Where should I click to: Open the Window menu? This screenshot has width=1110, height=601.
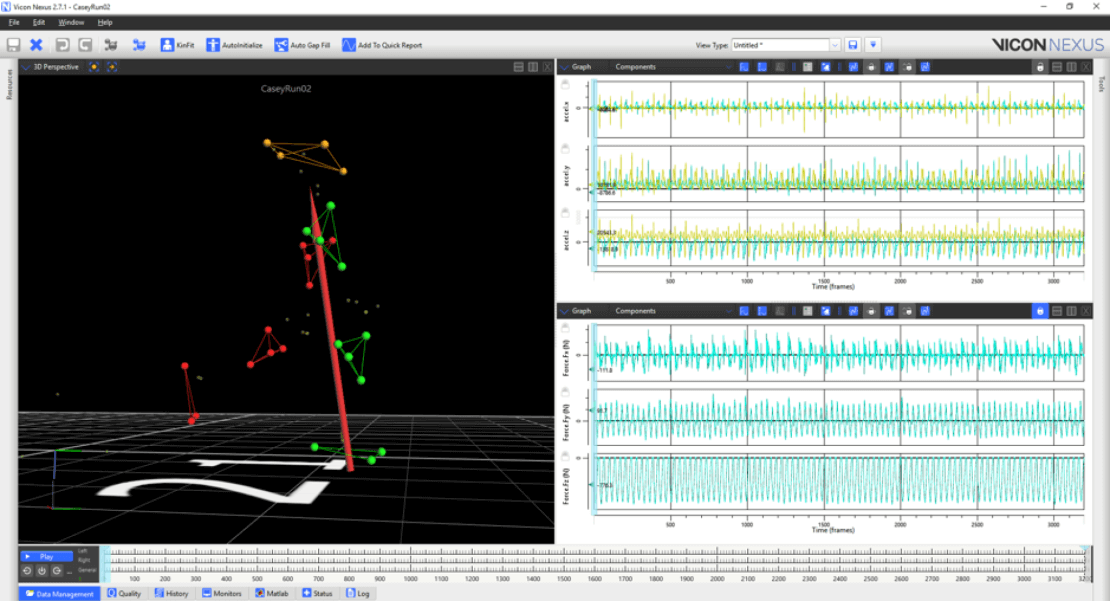71,22
